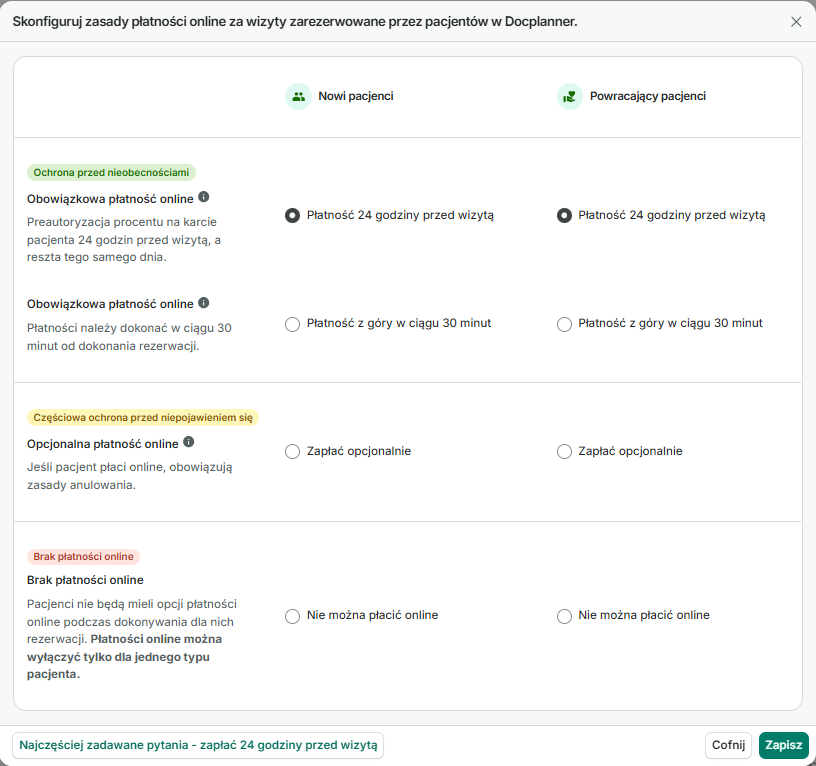816x766 pixels.
Task: Disable online payments for returning patients
Action: click(564, 615)
